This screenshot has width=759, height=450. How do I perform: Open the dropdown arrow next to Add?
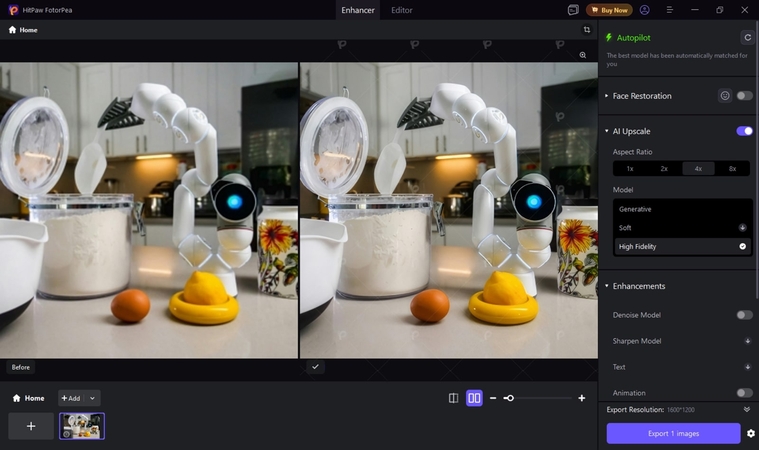93,398
